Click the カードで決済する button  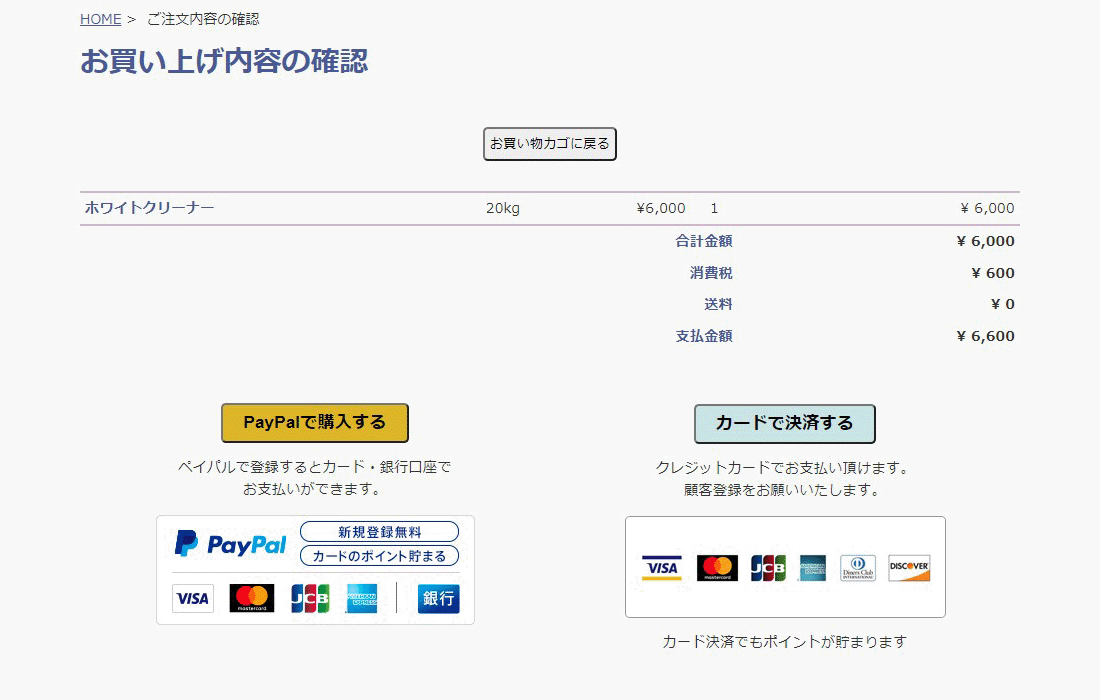coord(784,423)
